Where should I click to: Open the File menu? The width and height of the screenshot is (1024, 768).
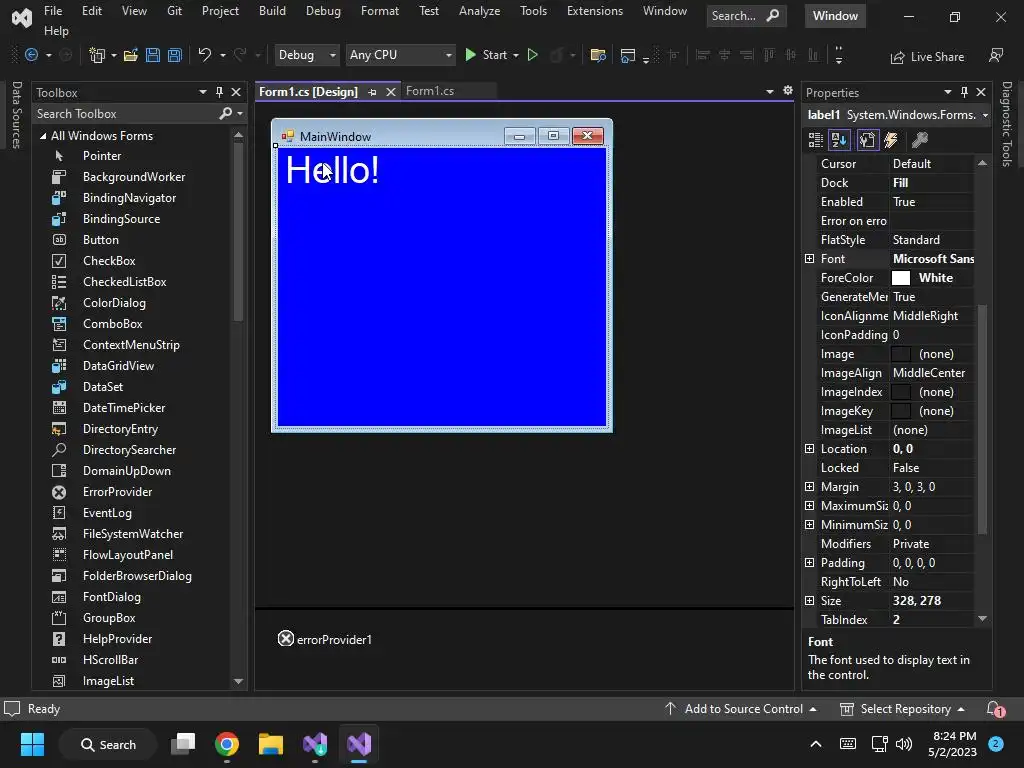[x=53, y=11]
